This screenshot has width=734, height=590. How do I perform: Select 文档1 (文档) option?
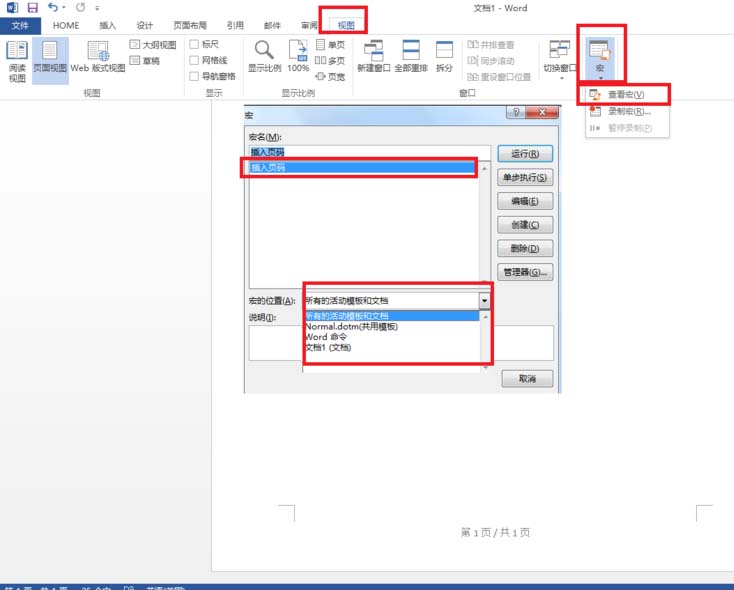pyautogui.click(x=392, y=347)
